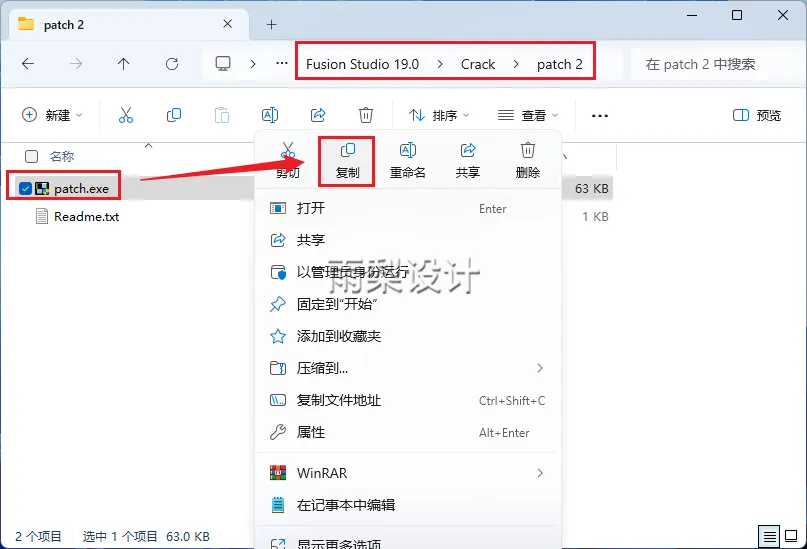Switch to large icons view in status bar
The image size is (807, 549).
[791, 537]
